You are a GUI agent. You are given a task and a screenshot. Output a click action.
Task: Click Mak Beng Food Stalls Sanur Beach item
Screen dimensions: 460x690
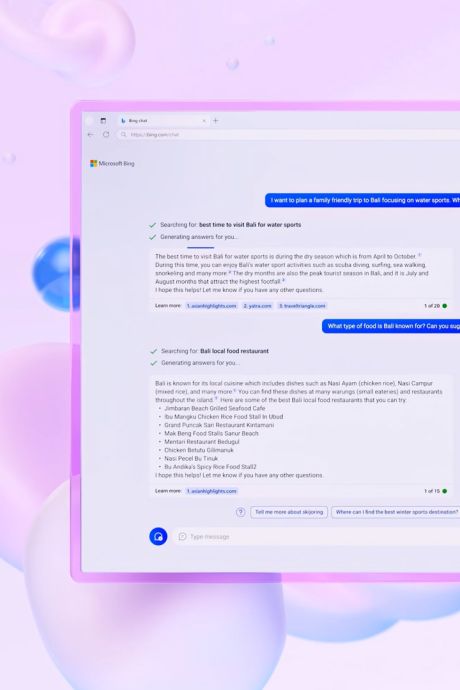pos(211,433)
